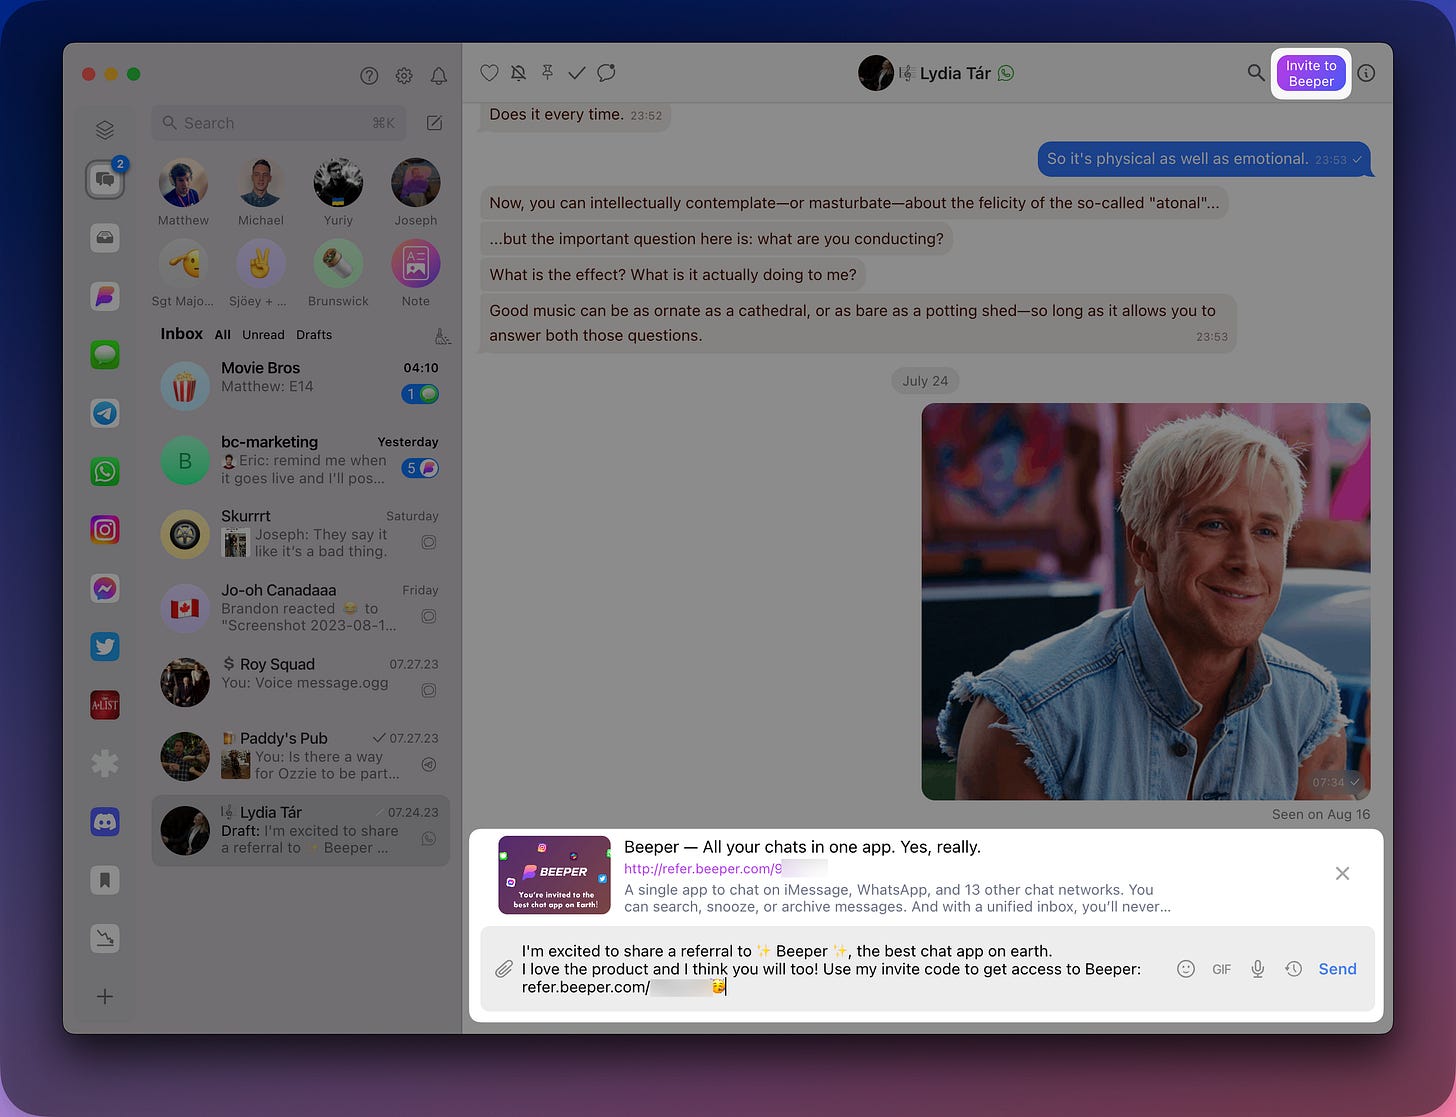Switch to the Drafts inbox tab
The image size is (1456, 1117).
314,335
